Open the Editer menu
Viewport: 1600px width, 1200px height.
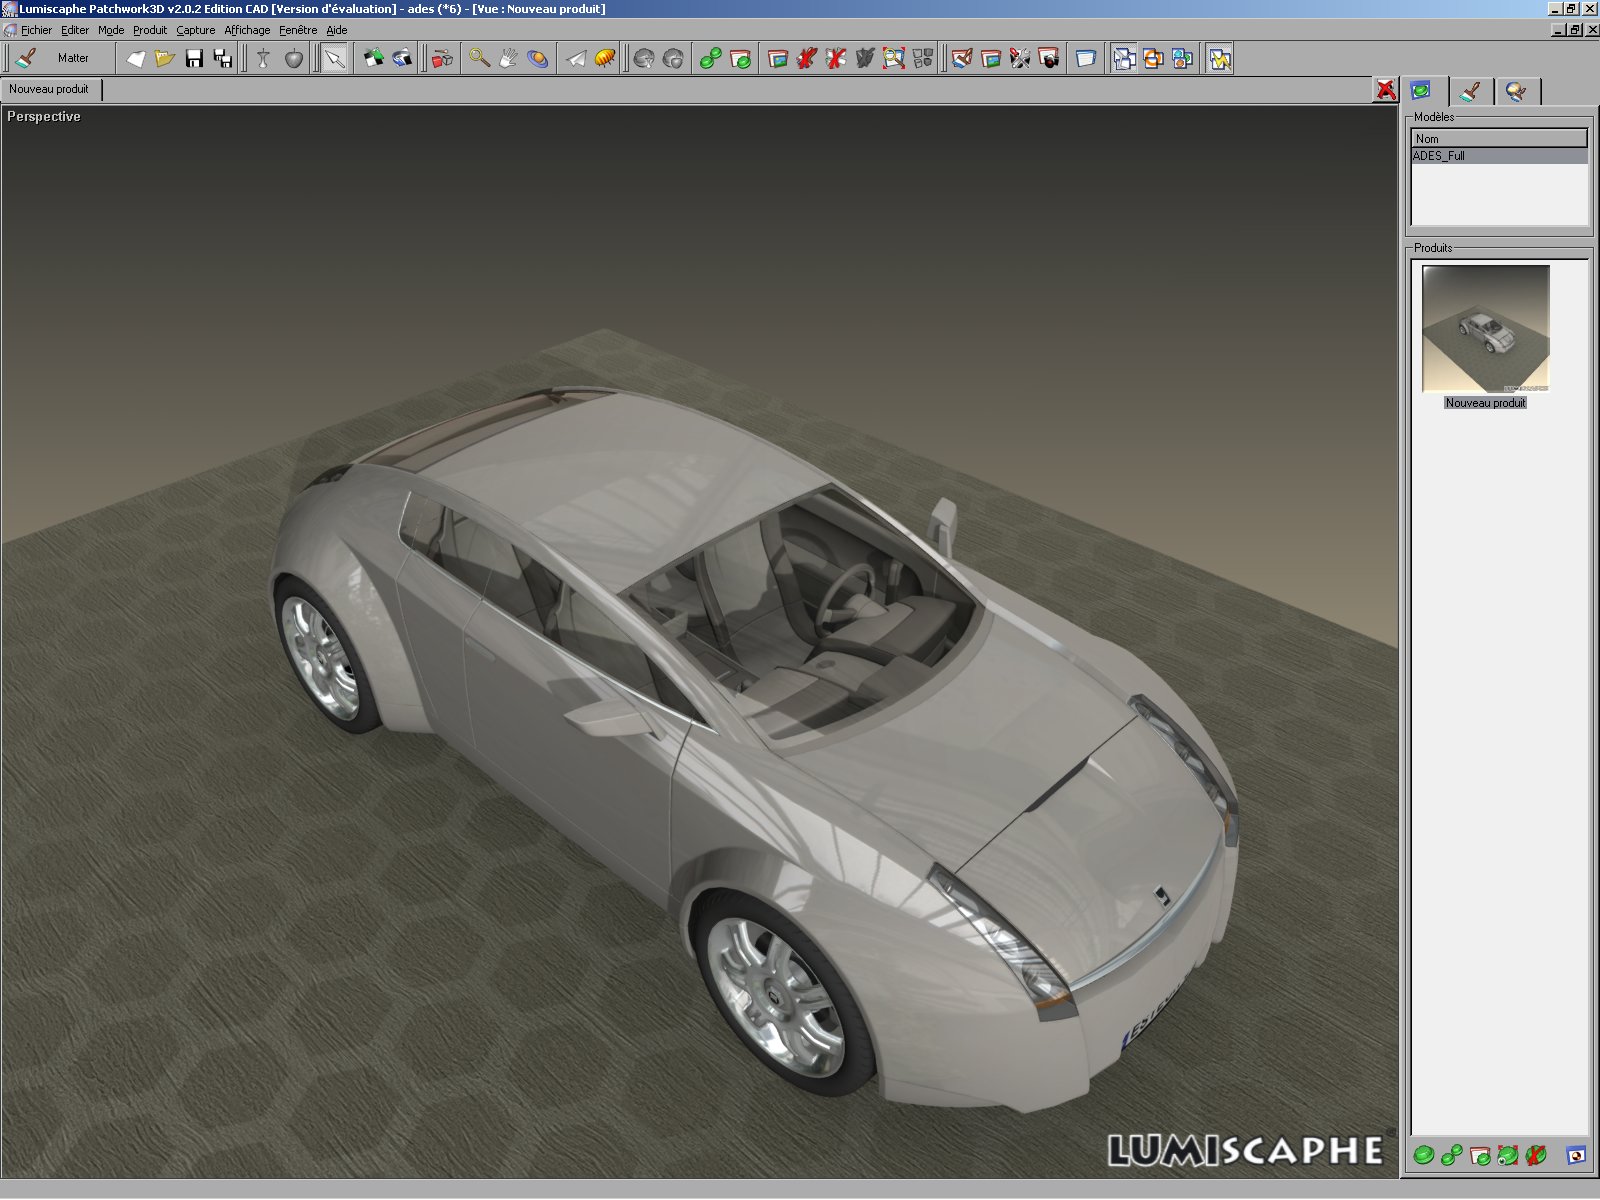(75, 30)
